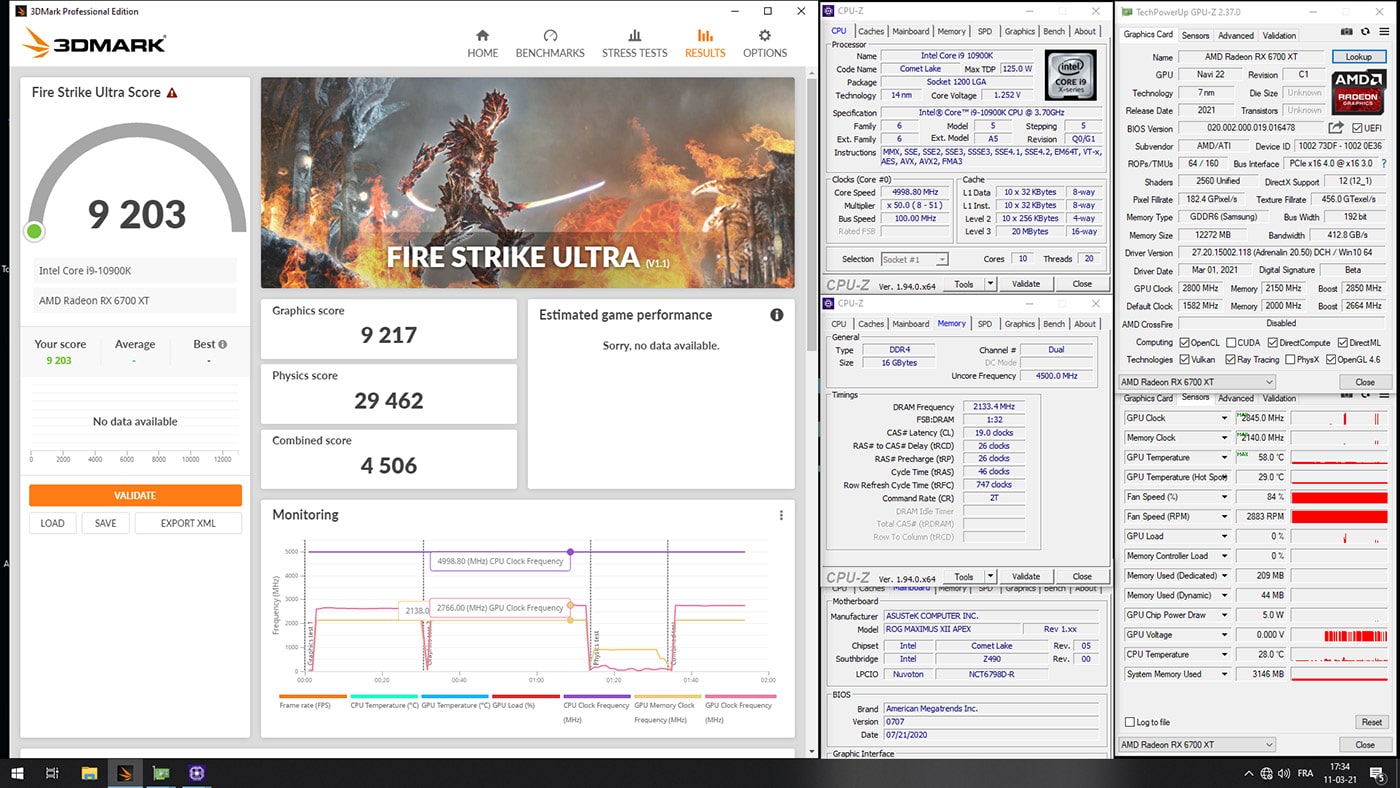Toggle the Ray Tracing checkbox in GPU-Z
1400x788 pixels.
pyautogui.click(x=1231, y=360)
